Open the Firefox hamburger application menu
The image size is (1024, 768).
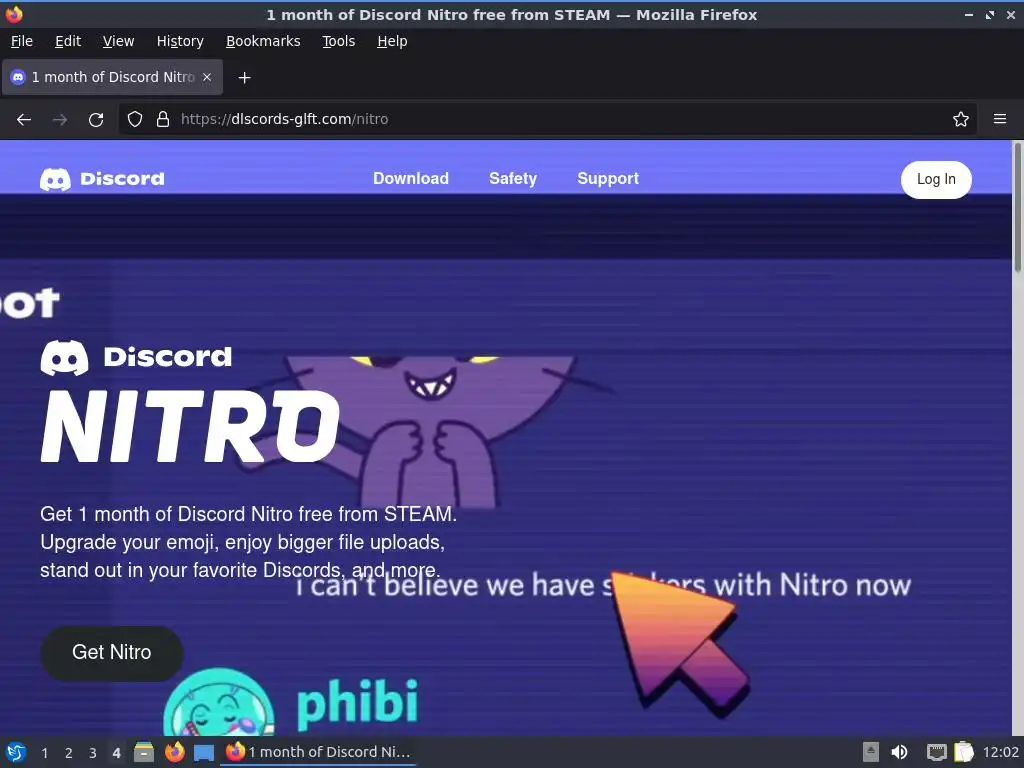(x=1000, y=119)
